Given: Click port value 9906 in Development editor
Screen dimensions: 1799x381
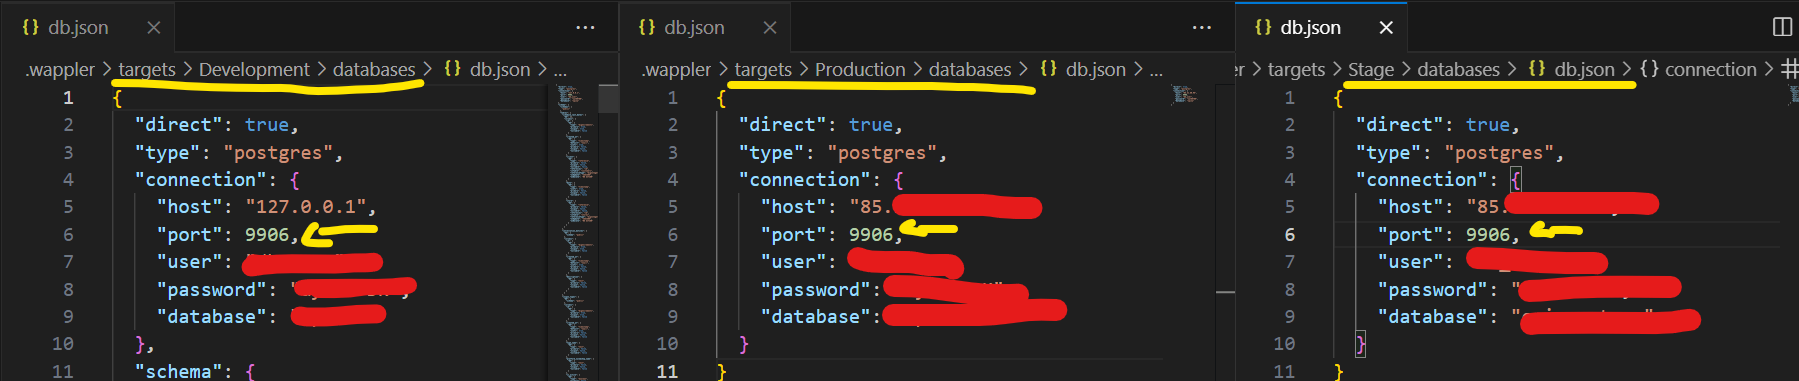Looking at the screenshot, I should [x=267, y=235].
